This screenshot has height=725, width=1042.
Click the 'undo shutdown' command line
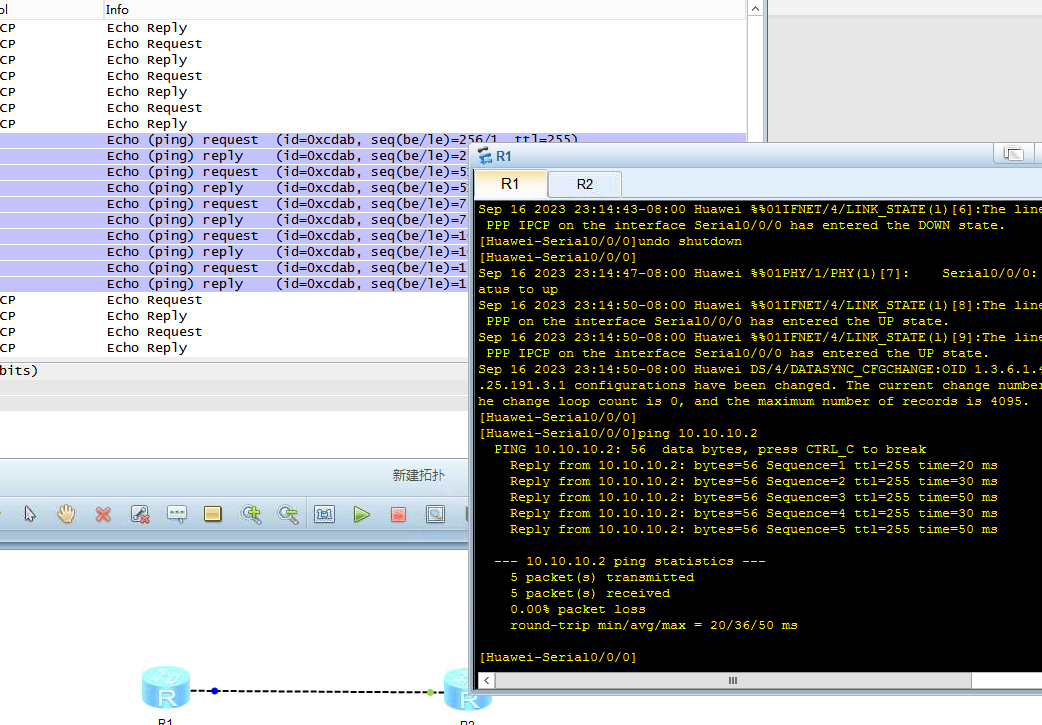click(x=610, y=241)
